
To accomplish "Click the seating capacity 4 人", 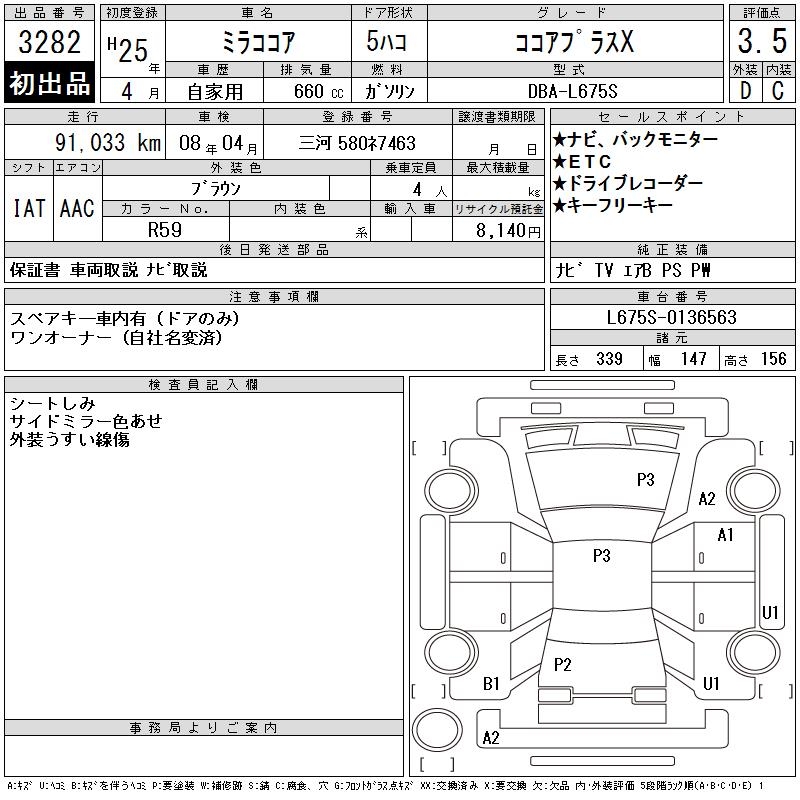I will coord(430,190).
